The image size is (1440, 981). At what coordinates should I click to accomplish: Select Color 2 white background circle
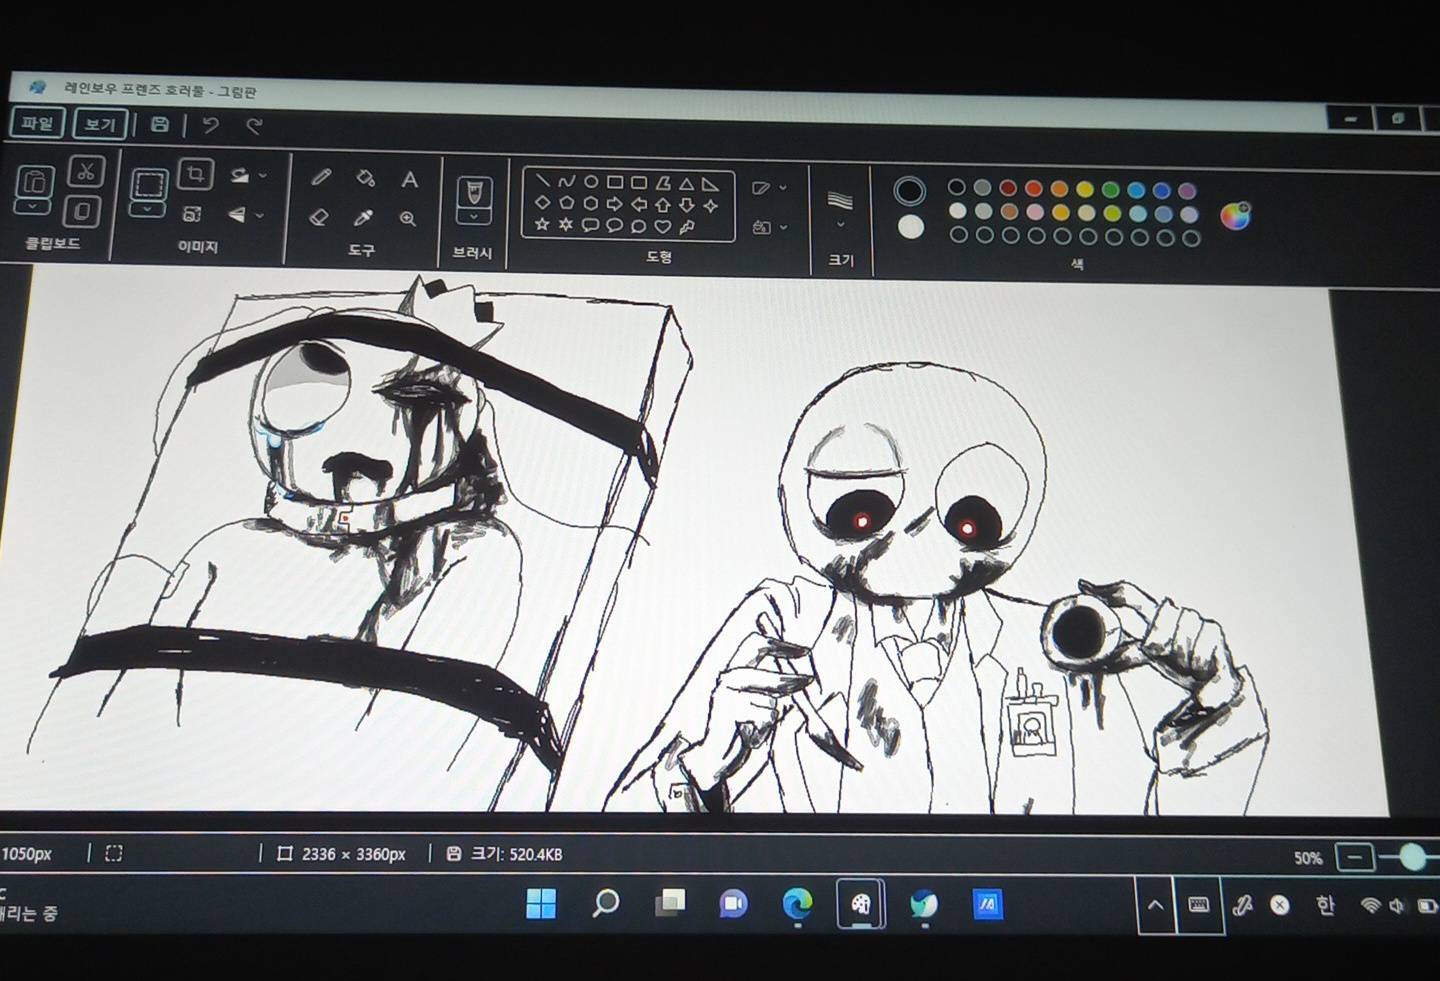[910, 227]
